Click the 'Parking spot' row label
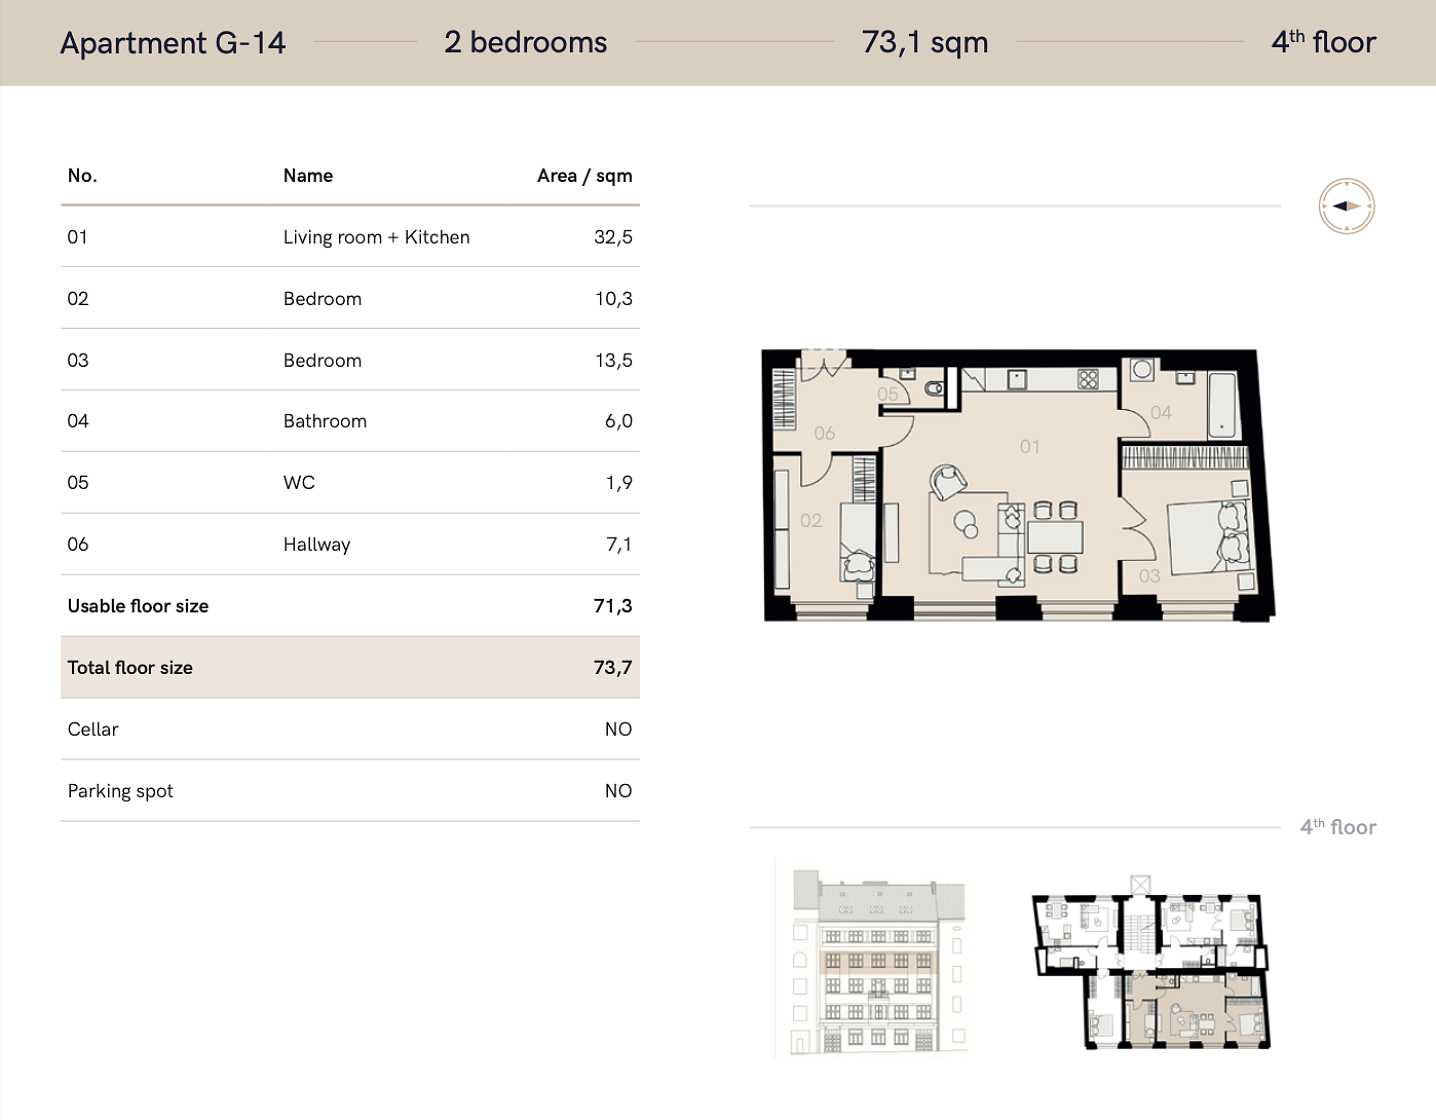 (120, 792)
